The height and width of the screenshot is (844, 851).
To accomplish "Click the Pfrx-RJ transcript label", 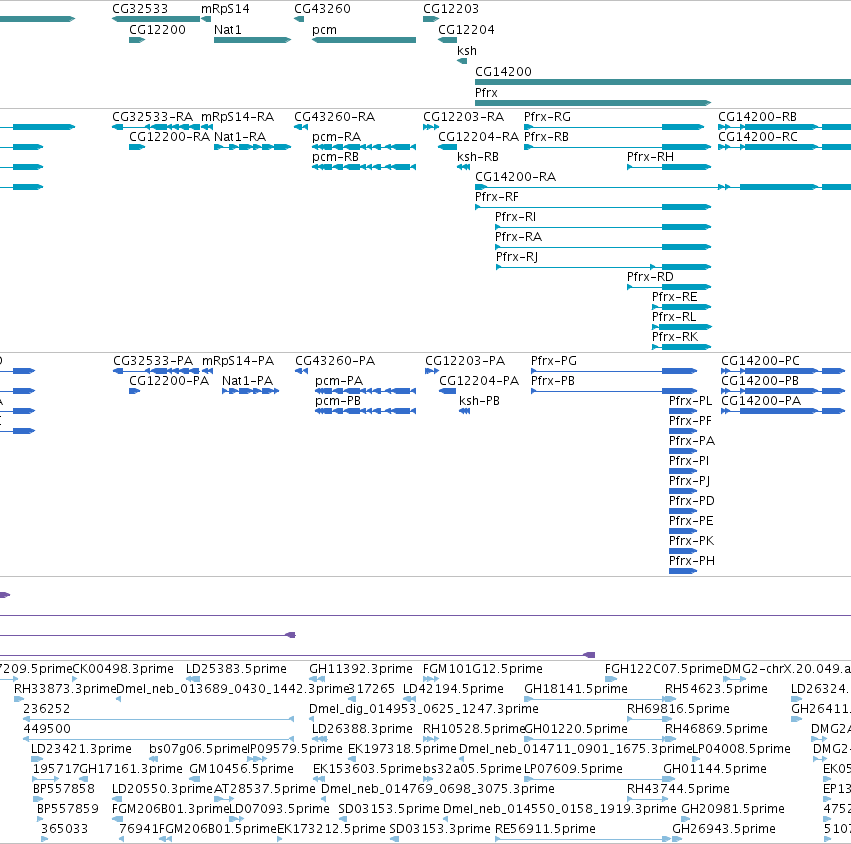I will tap(517, 257).
